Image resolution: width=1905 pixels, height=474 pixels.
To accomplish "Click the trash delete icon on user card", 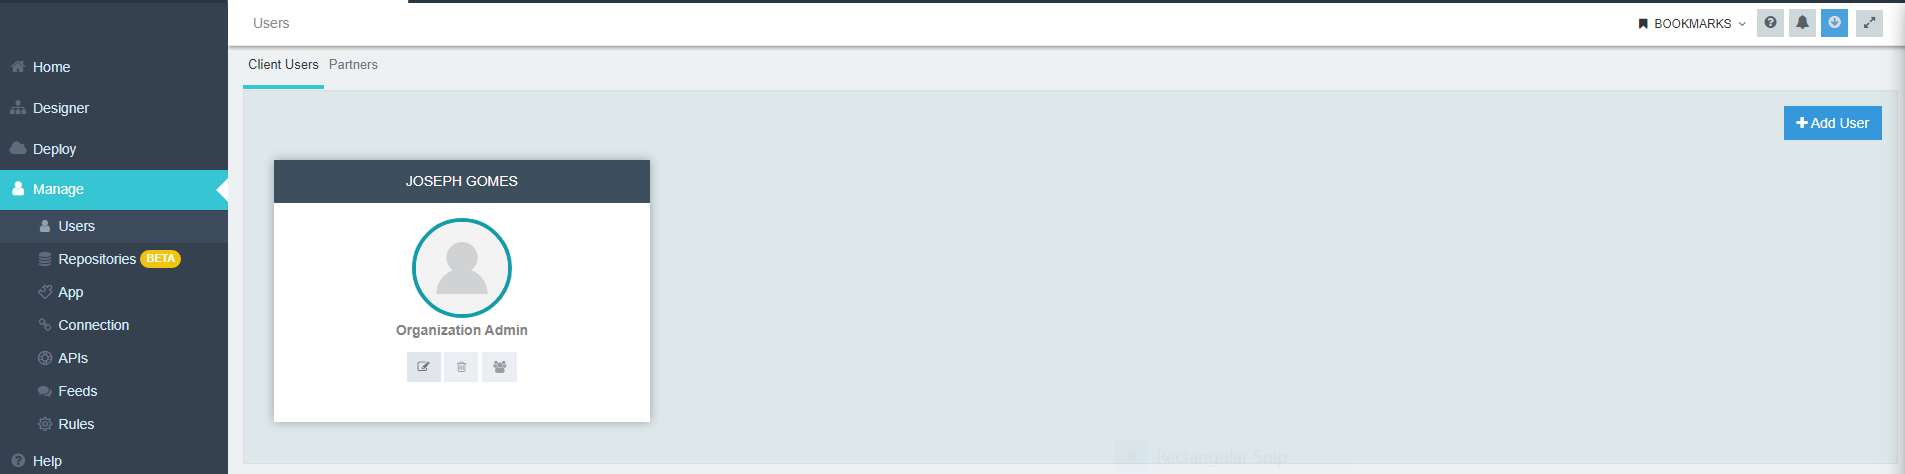I will (x=461, y=367).
